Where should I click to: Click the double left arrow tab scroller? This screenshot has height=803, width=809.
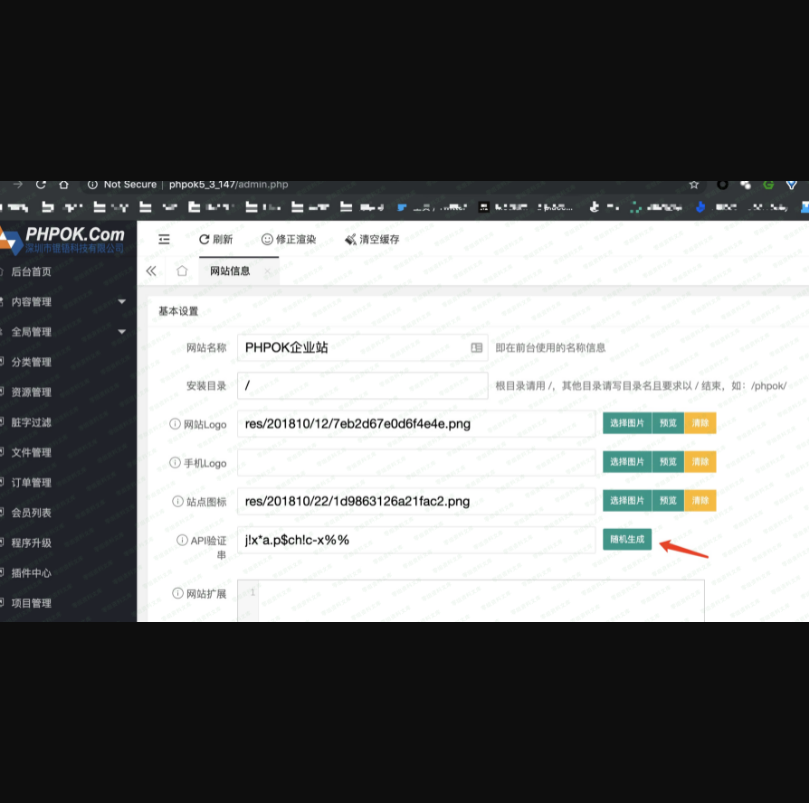(x=151, y=271)
